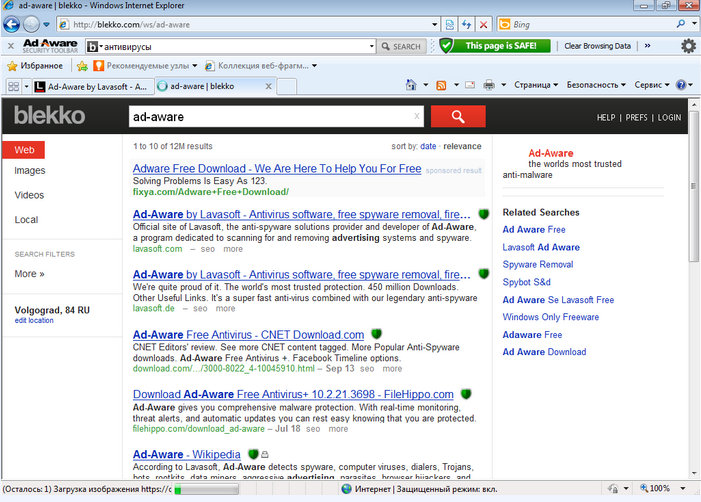Screen dimensions: 701x502
Task: Open the Ad-Aware Wikipedia result
Action: coord(186,454)
